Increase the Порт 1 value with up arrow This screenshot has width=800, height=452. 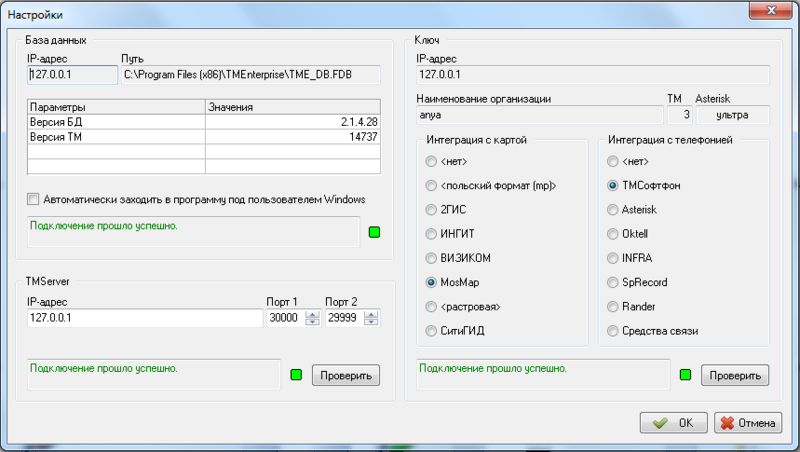pyautogui.click(x=311, y=314)
